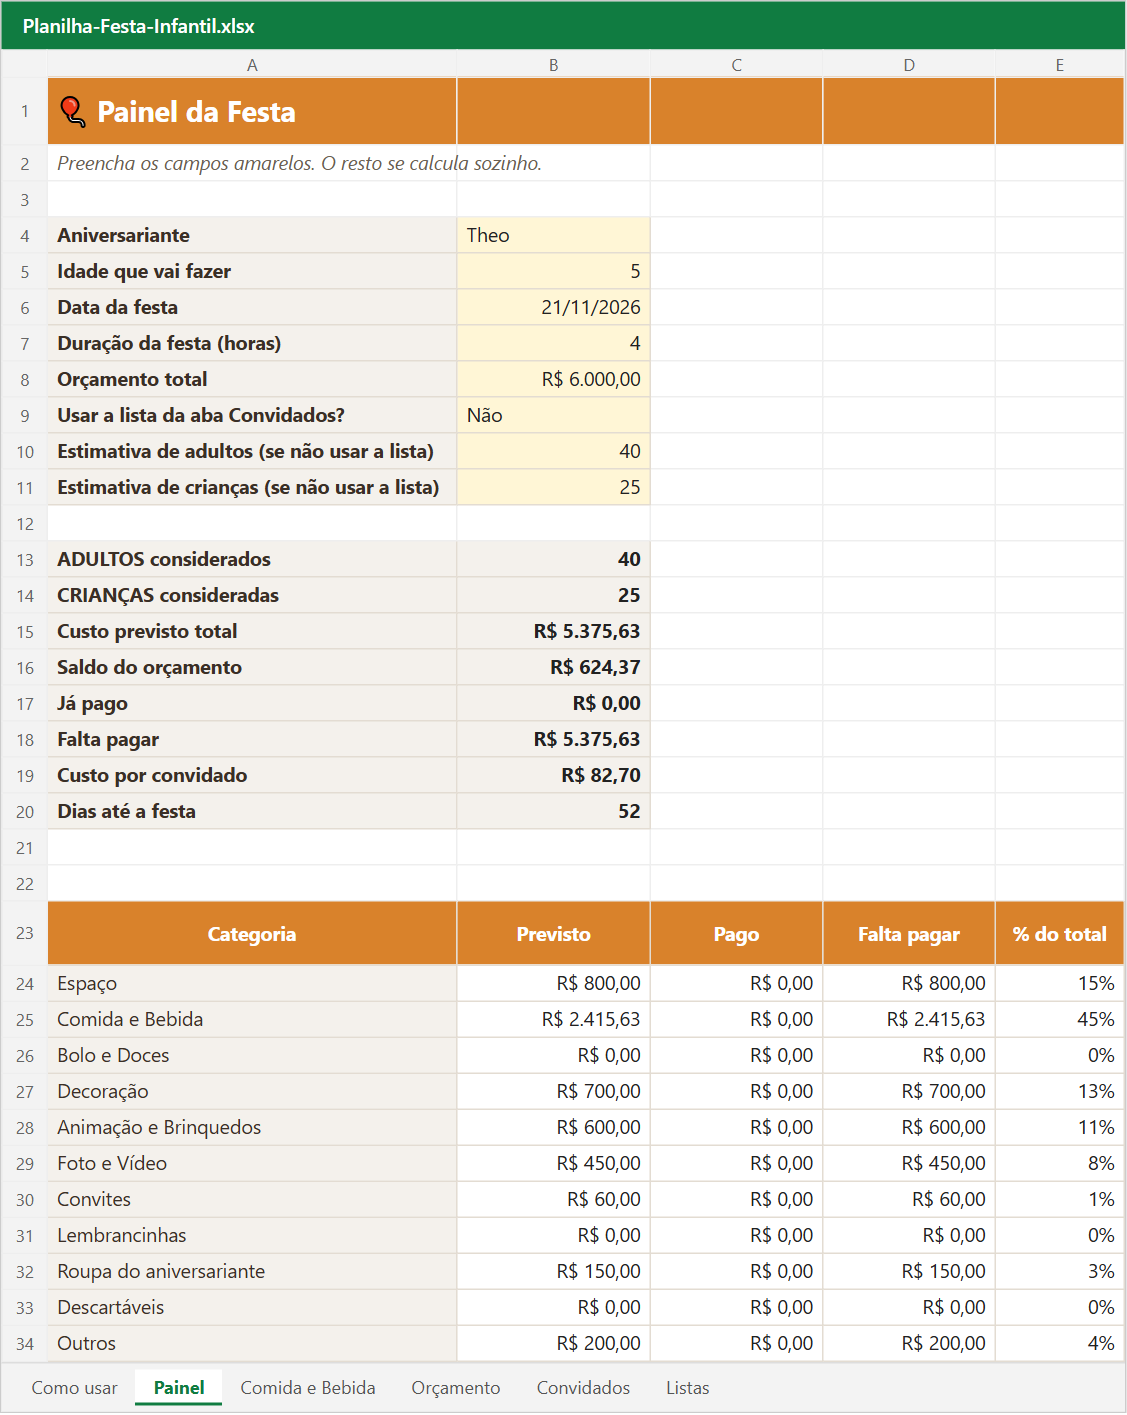Screen dimensions: 1127x1415
Task: Click the Previsto value R$ 2.415,63
Action: (553, 1019)
